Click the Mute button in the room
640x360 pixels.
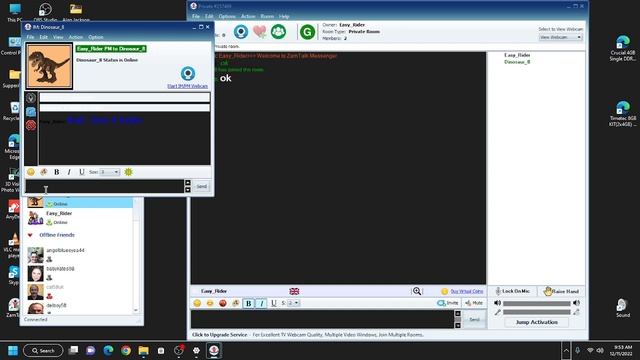click(x=474, y=303)
